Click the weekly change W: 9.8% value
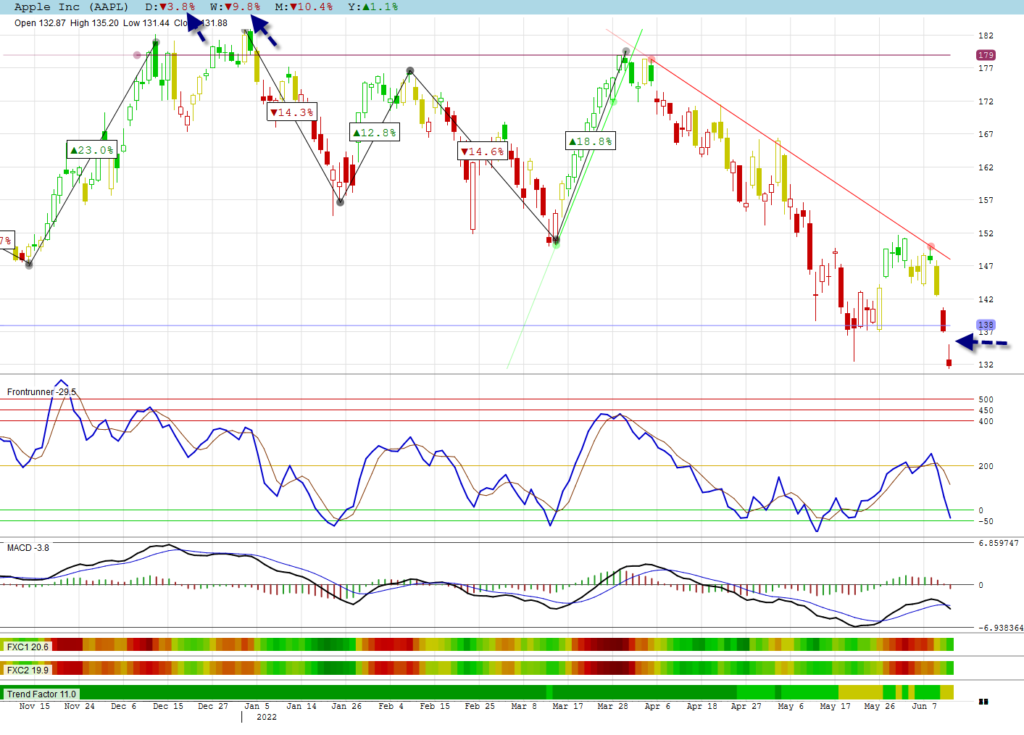1024x735 pixels. point(235,7)
